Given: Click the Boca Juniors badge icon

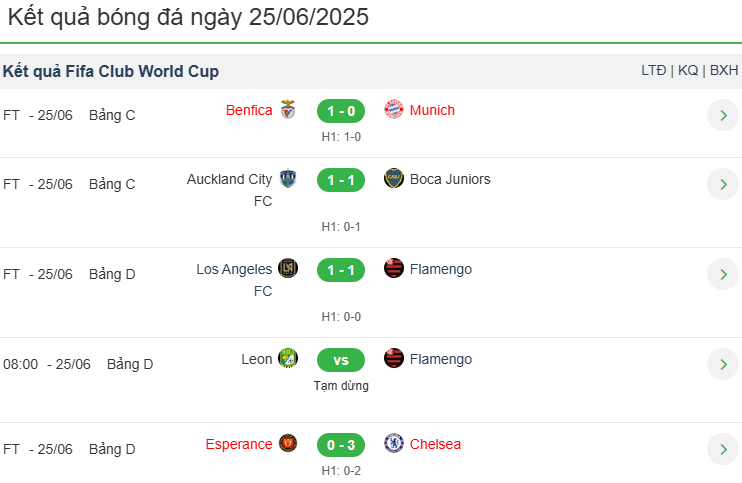Looking at the screenshot, I should [x=394, y=178].
